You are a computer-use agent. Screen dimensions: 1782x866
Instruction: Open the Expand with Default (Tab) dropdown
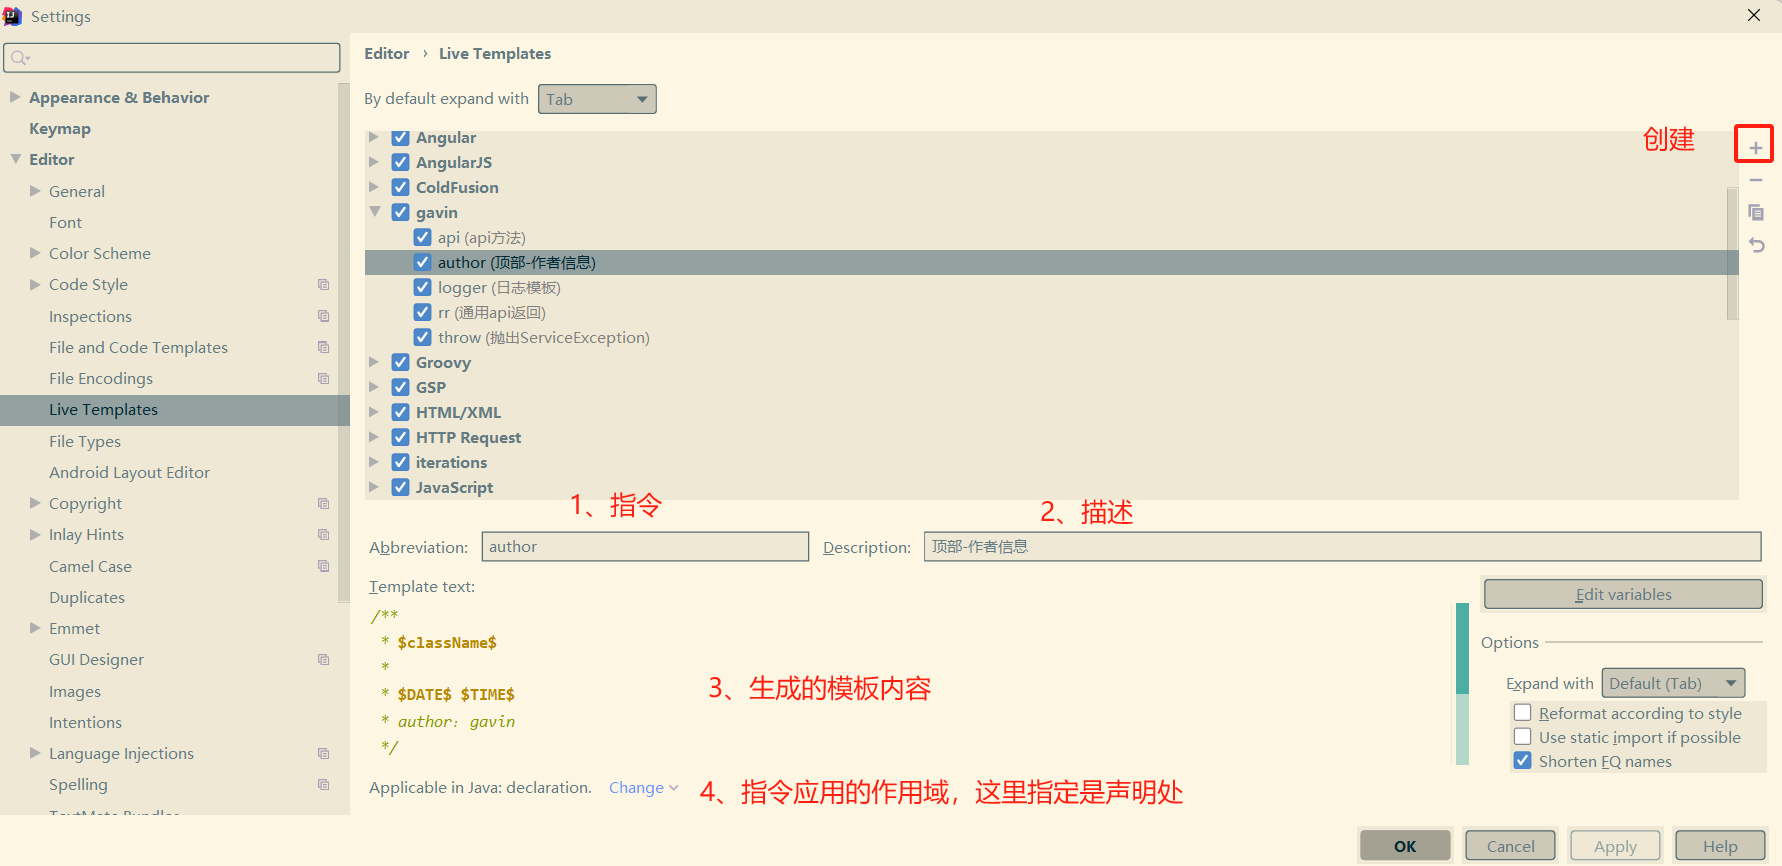[1673, 683]
